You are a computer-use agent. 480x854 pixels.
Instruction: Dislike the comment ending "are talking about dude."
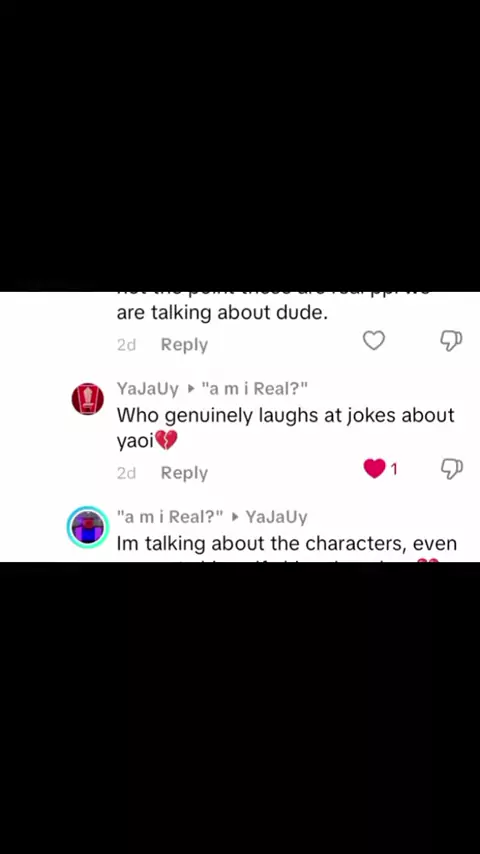coord(452,340)
